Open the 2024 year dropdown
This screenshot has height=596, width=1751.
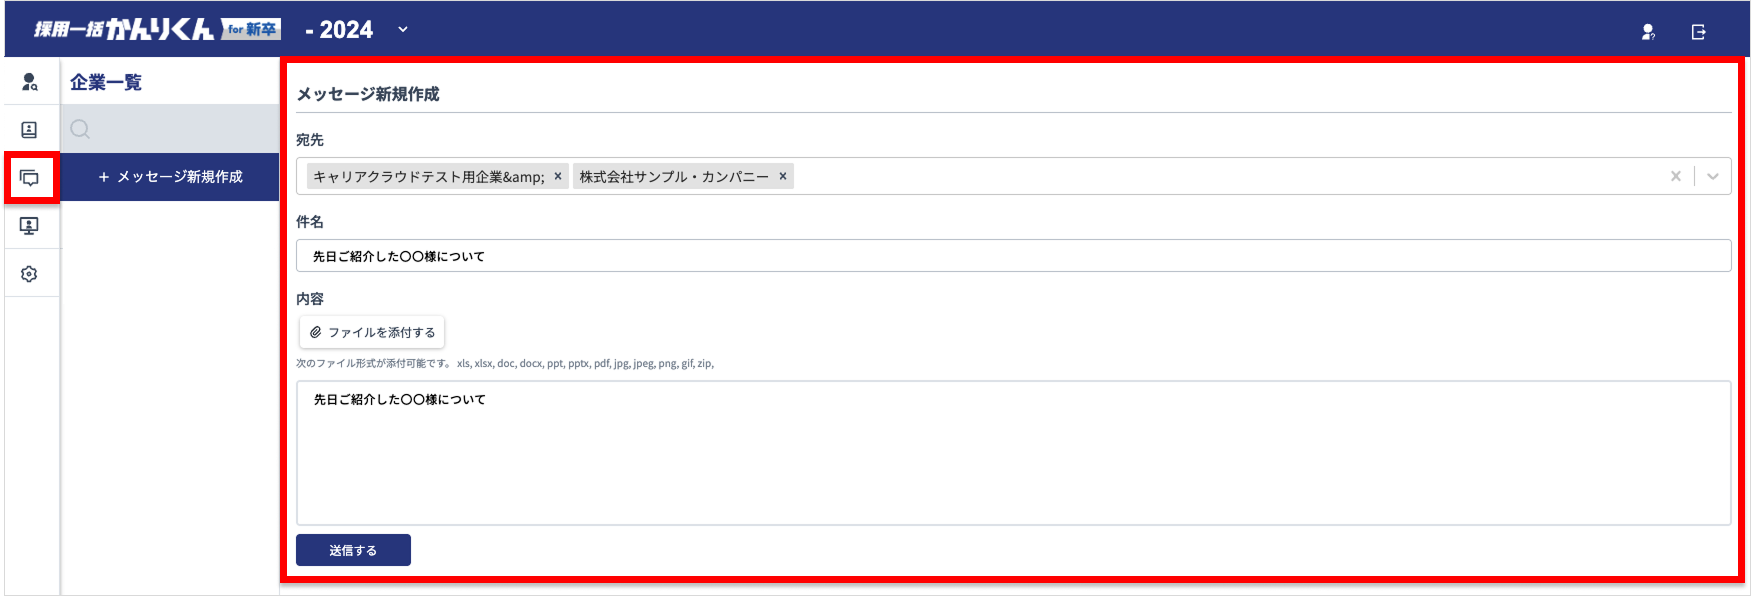point(403,29)
